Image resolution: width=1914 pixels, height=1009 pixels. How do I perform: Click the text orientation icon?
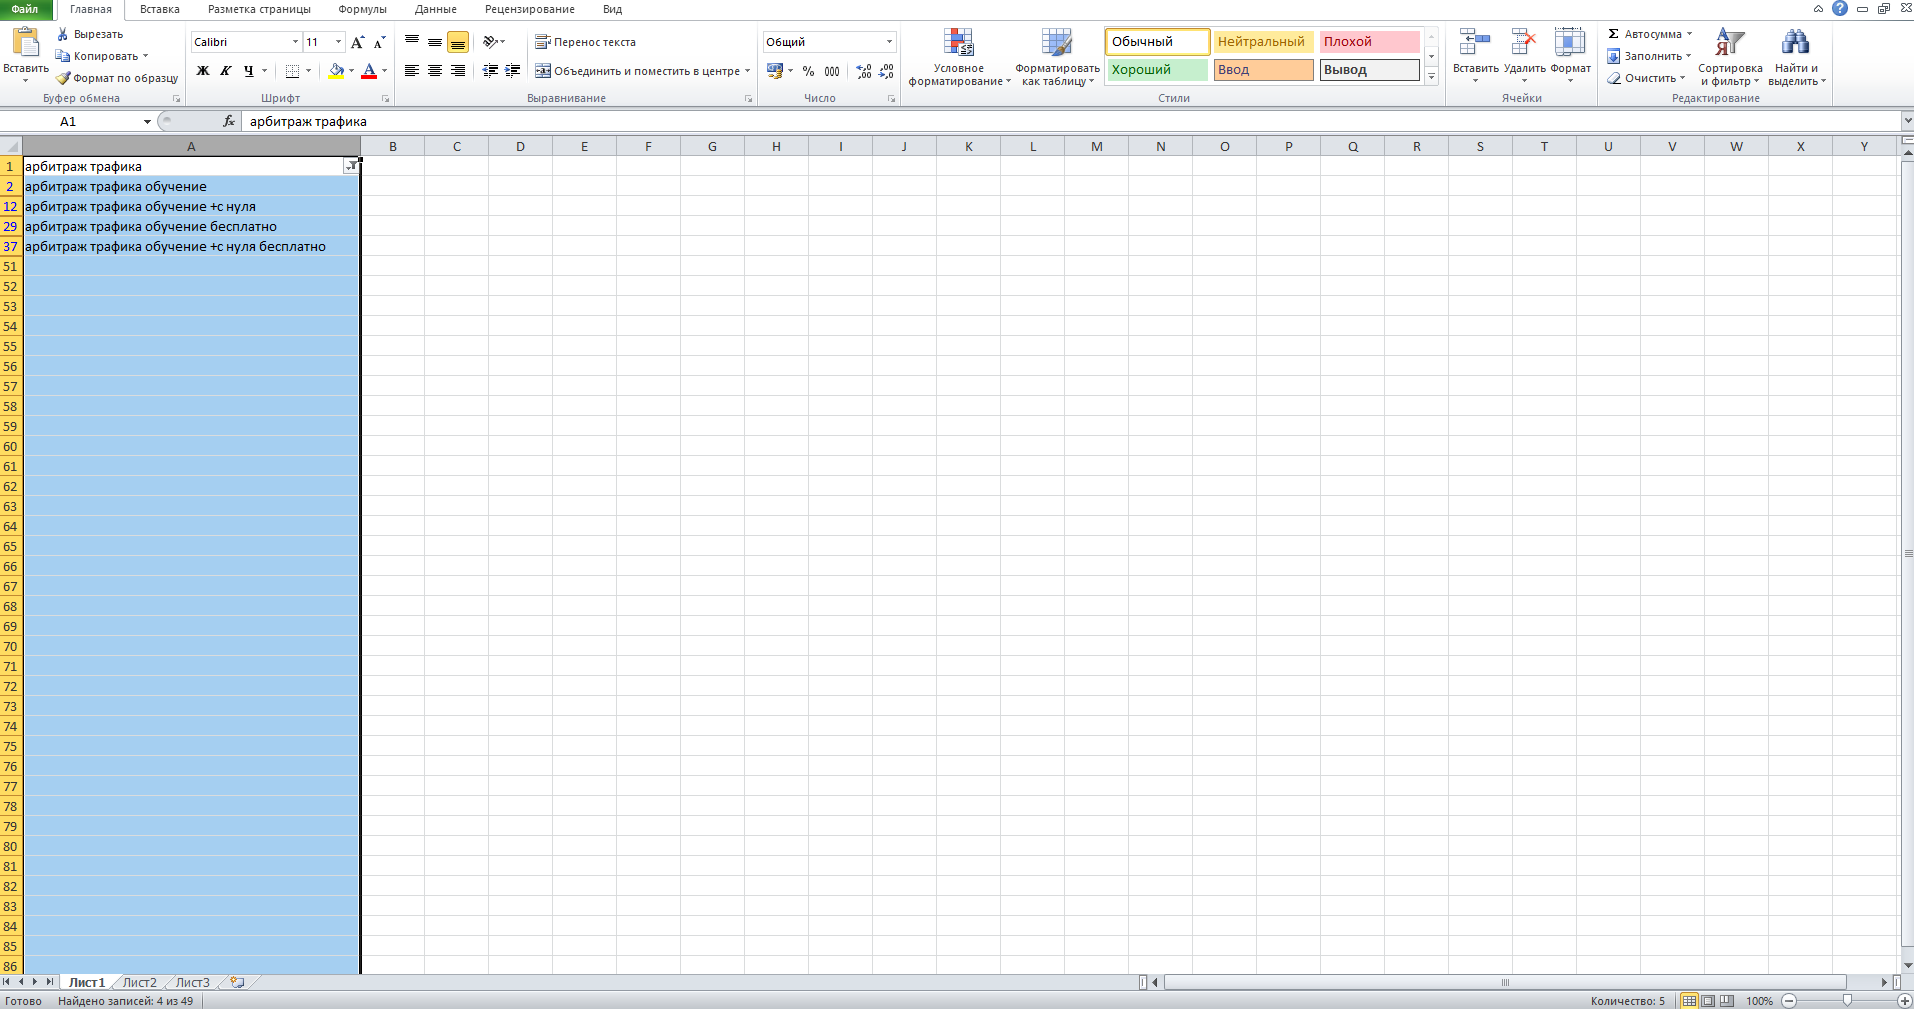pos(490,42)
